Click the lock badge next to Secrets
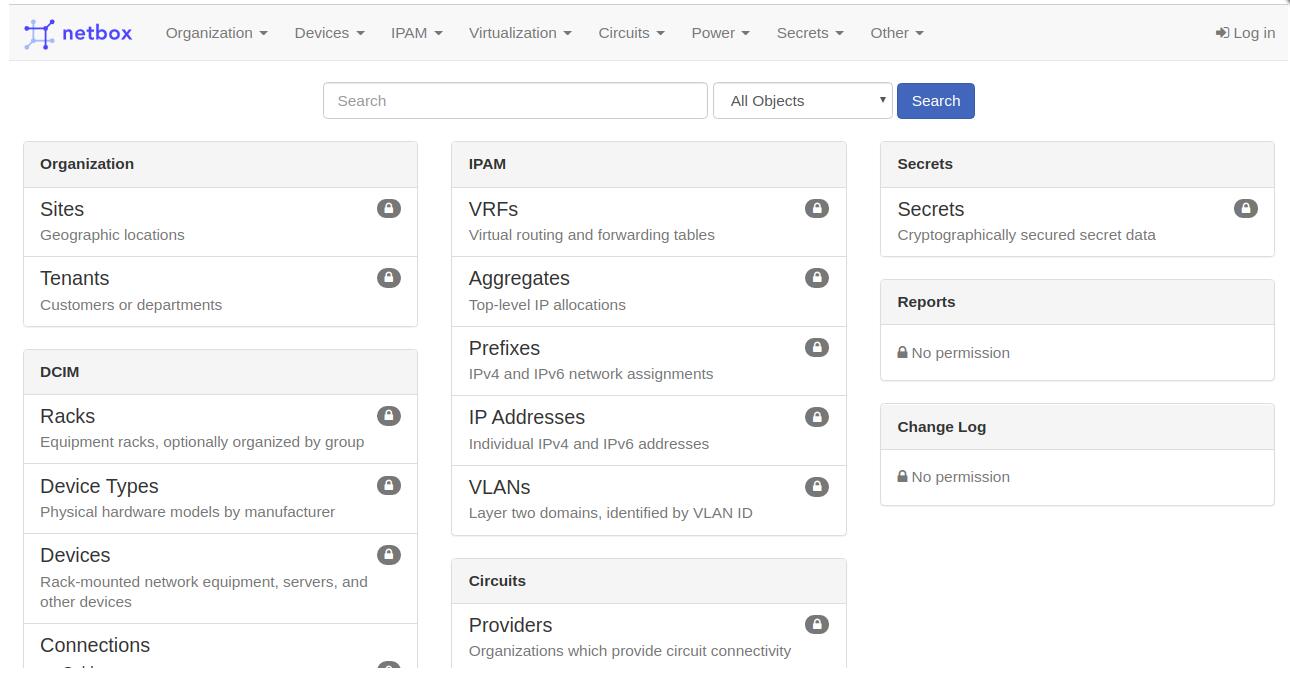 pos(1246,208)
